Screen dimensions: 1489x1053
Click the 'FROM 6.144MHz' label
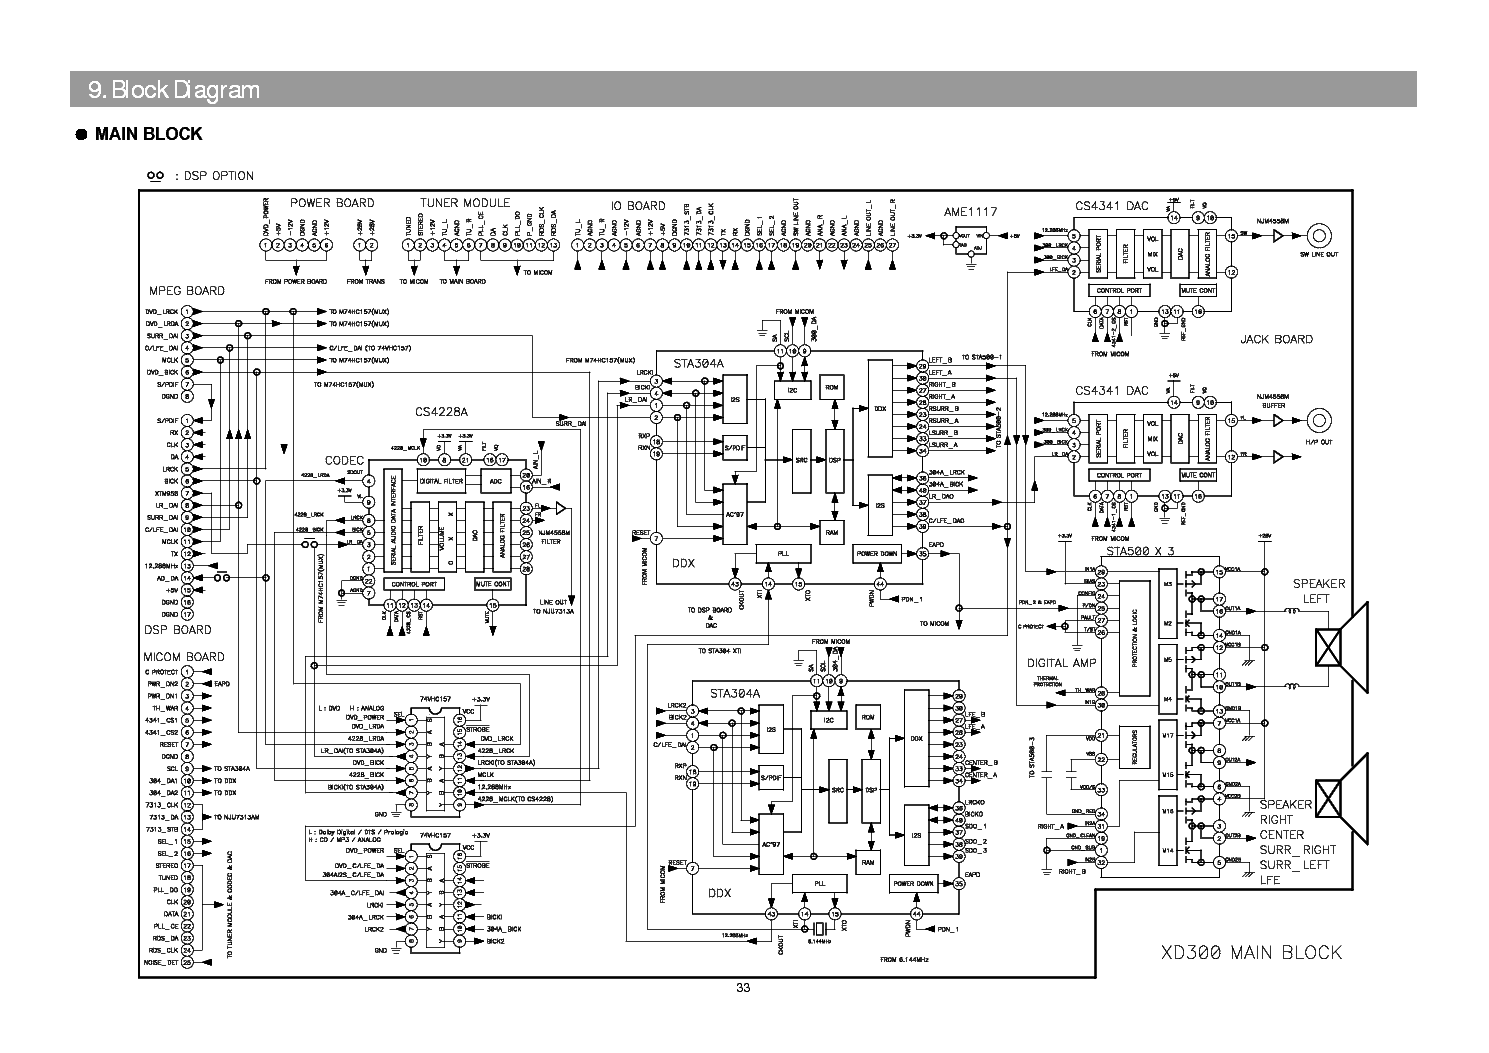(x=905, y=960)
